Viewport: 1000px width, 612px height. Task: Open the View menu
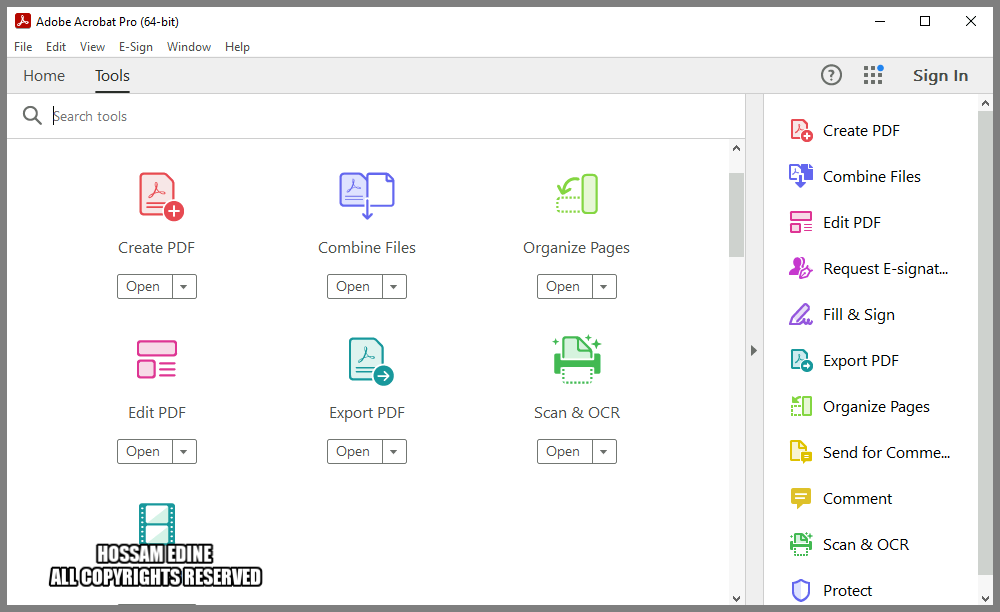pos(92,47)
